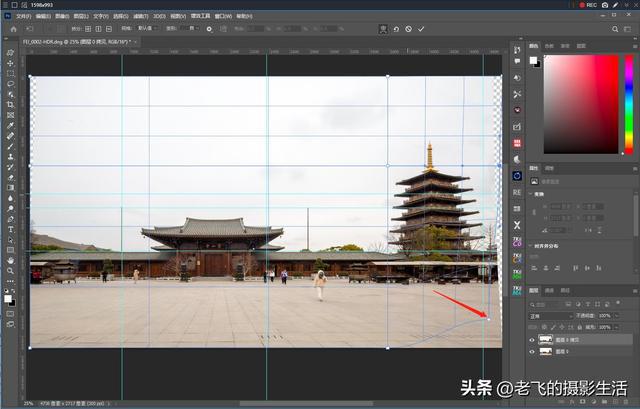The image size is (640, 409).
Task: Open the layer blend mode dropdown
Action: click(x=551, y=316)
